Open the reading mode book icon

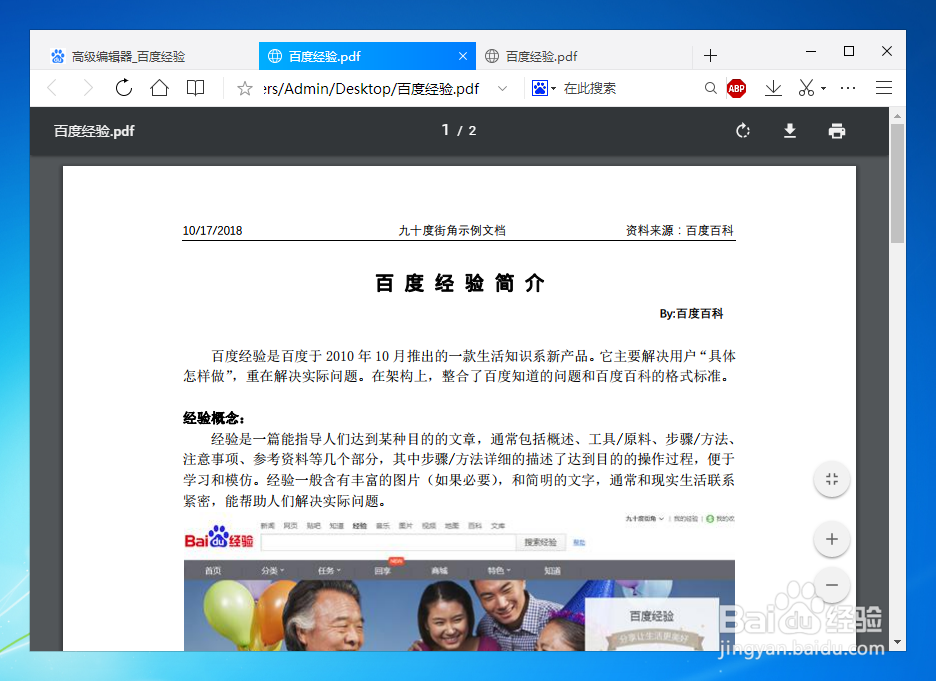[x=195, y=88]
